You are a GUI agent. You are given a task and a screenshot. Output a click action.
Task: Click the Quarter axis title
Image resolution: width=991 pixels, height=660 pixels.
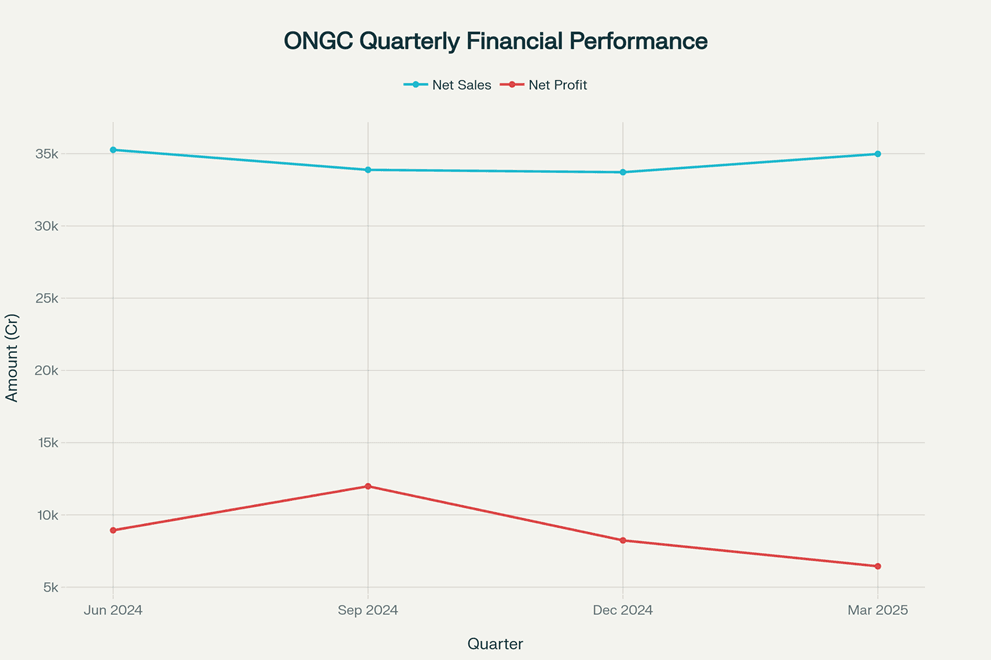(495, 644)
